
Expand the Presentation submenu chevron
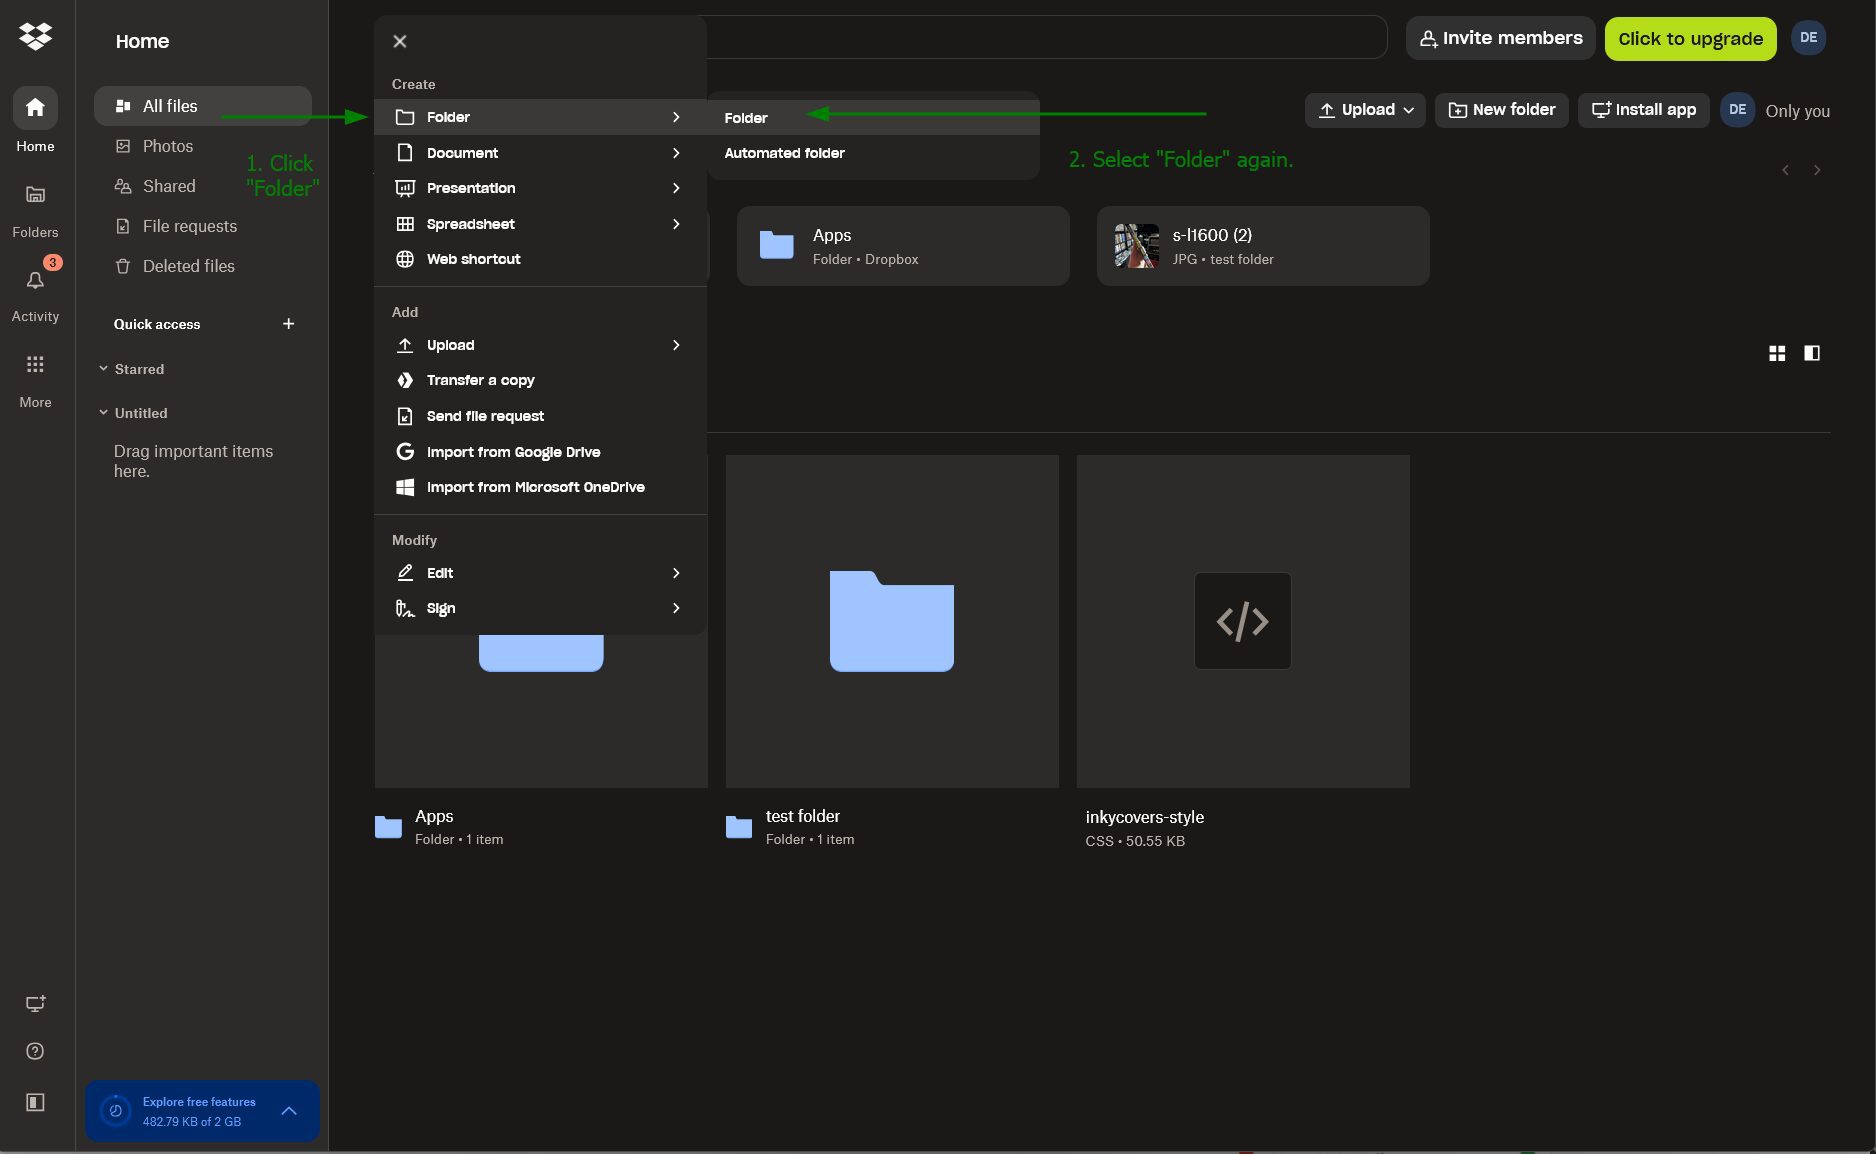click(x=676, y=188)
